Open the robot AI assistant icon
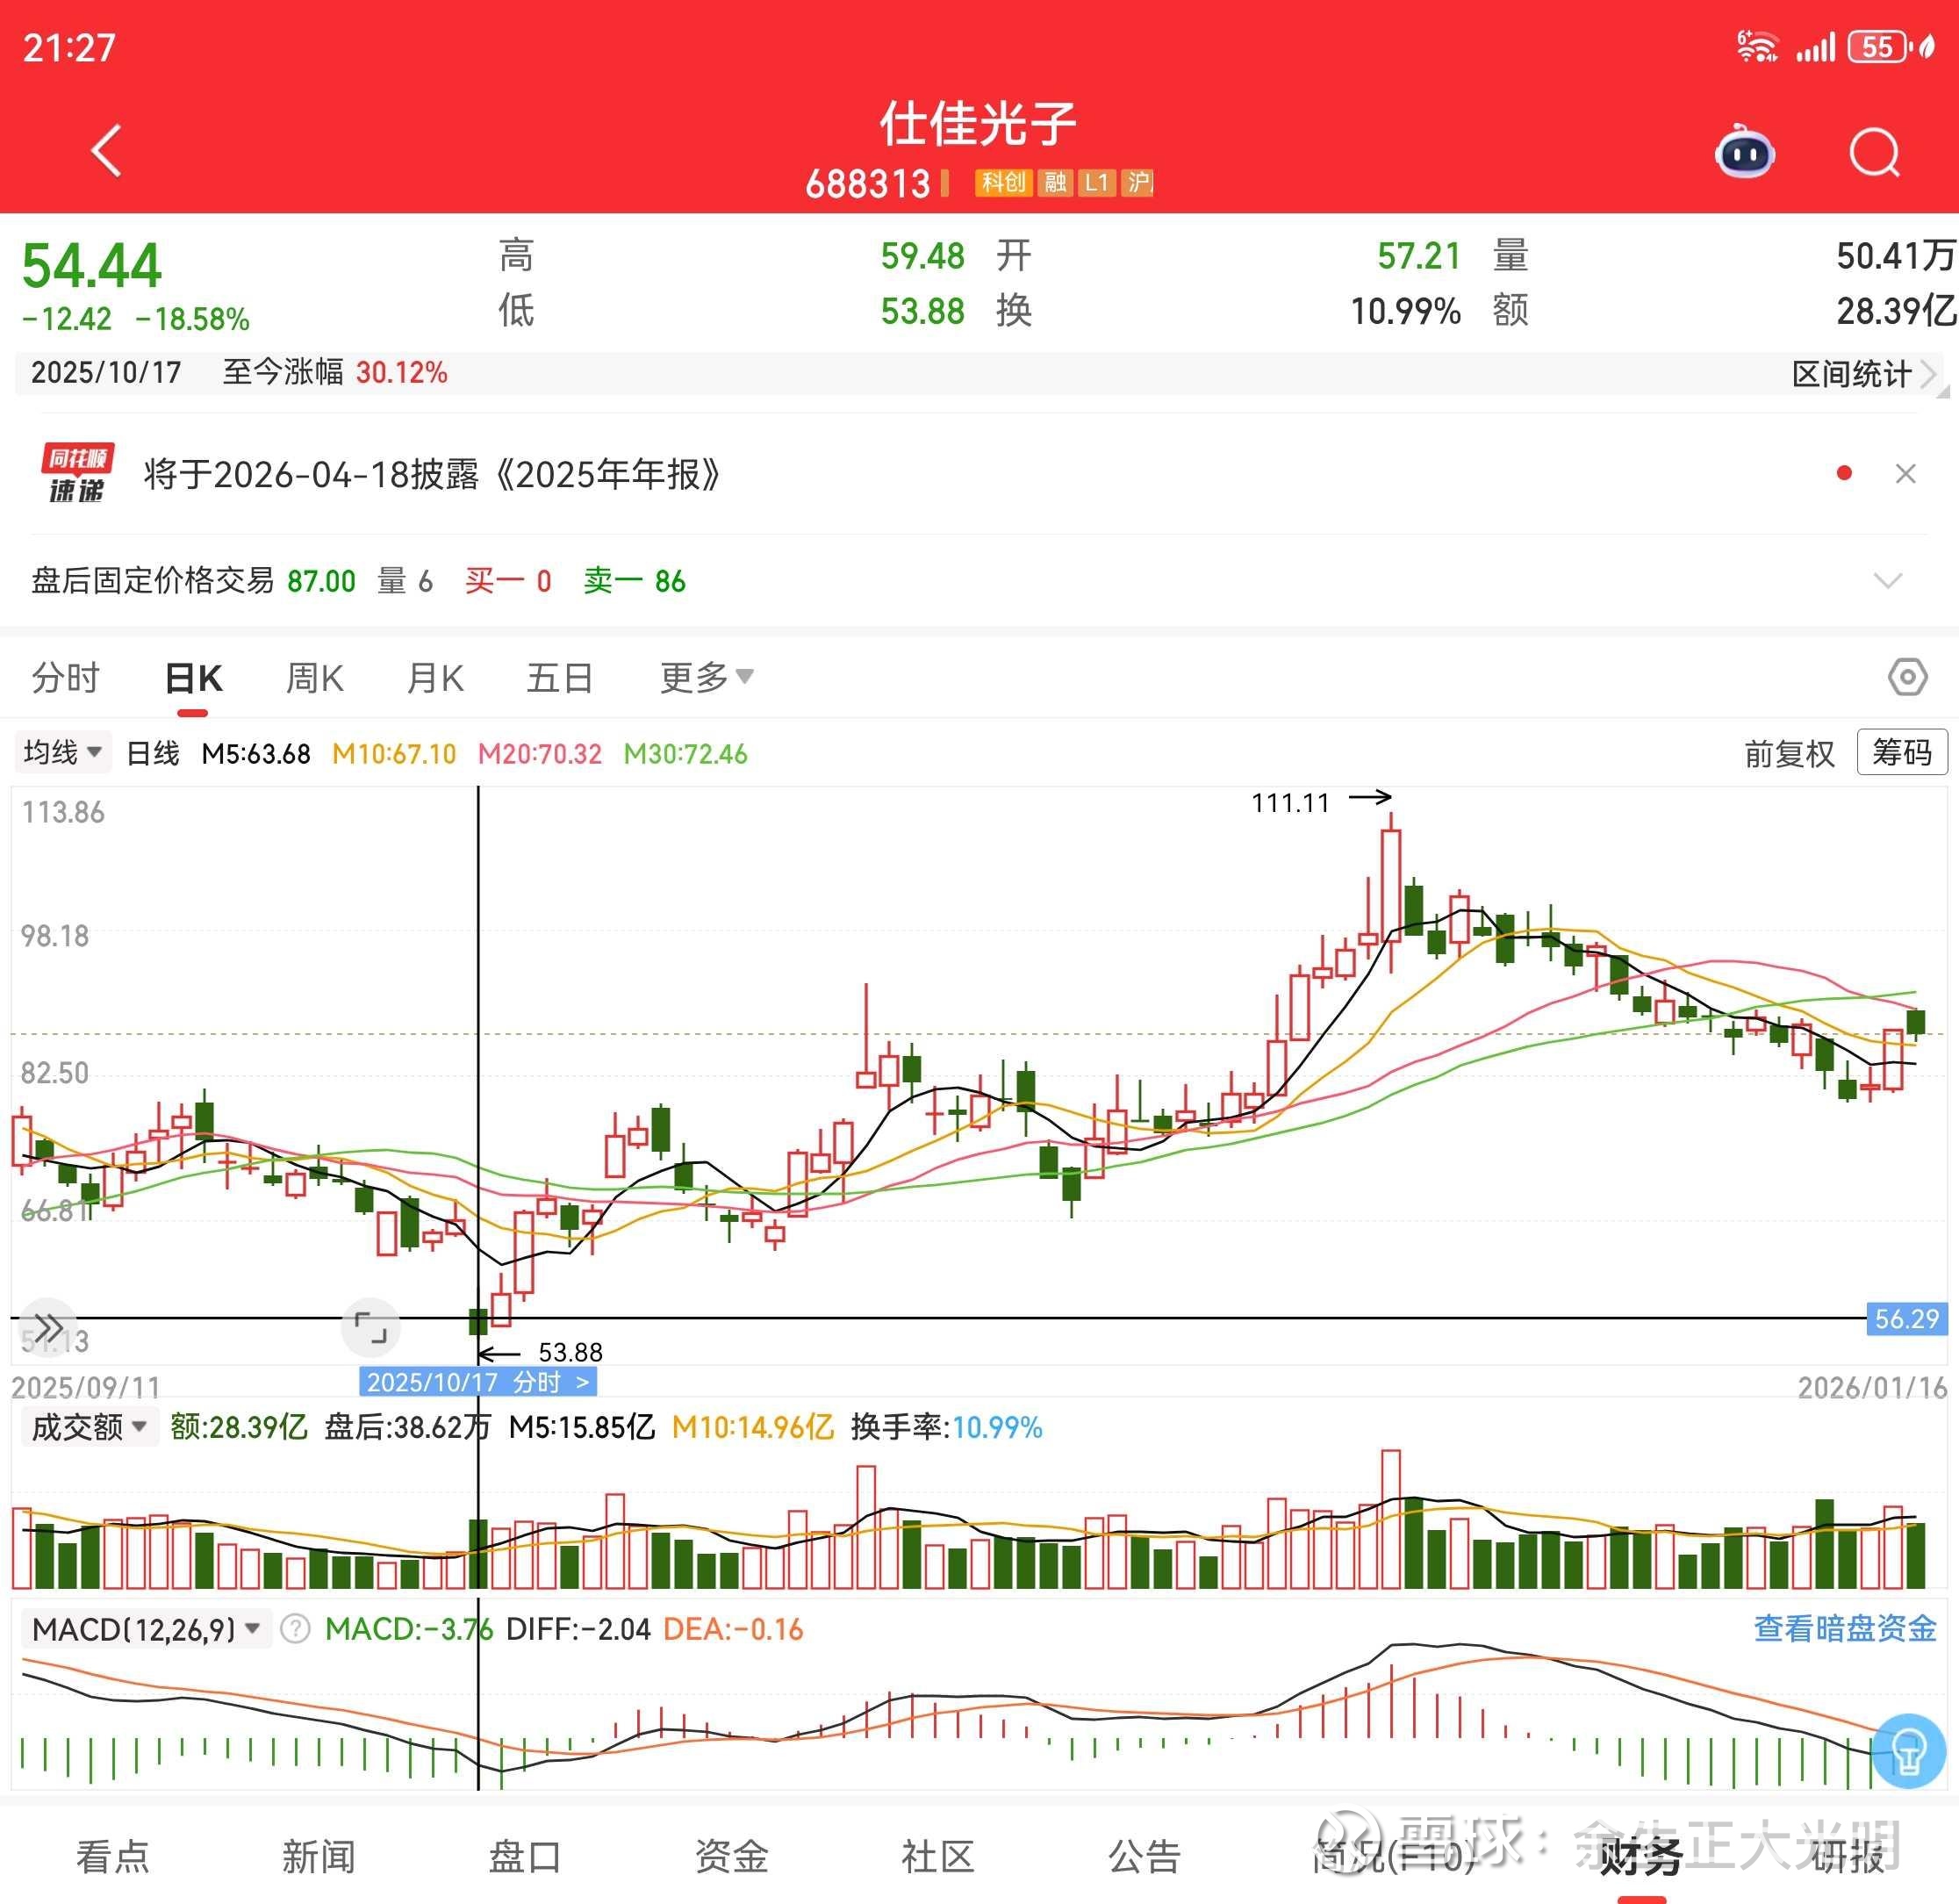The width and height of the screenshot is (1959, 1904). pyautogui.click(x=1745, y=153)
